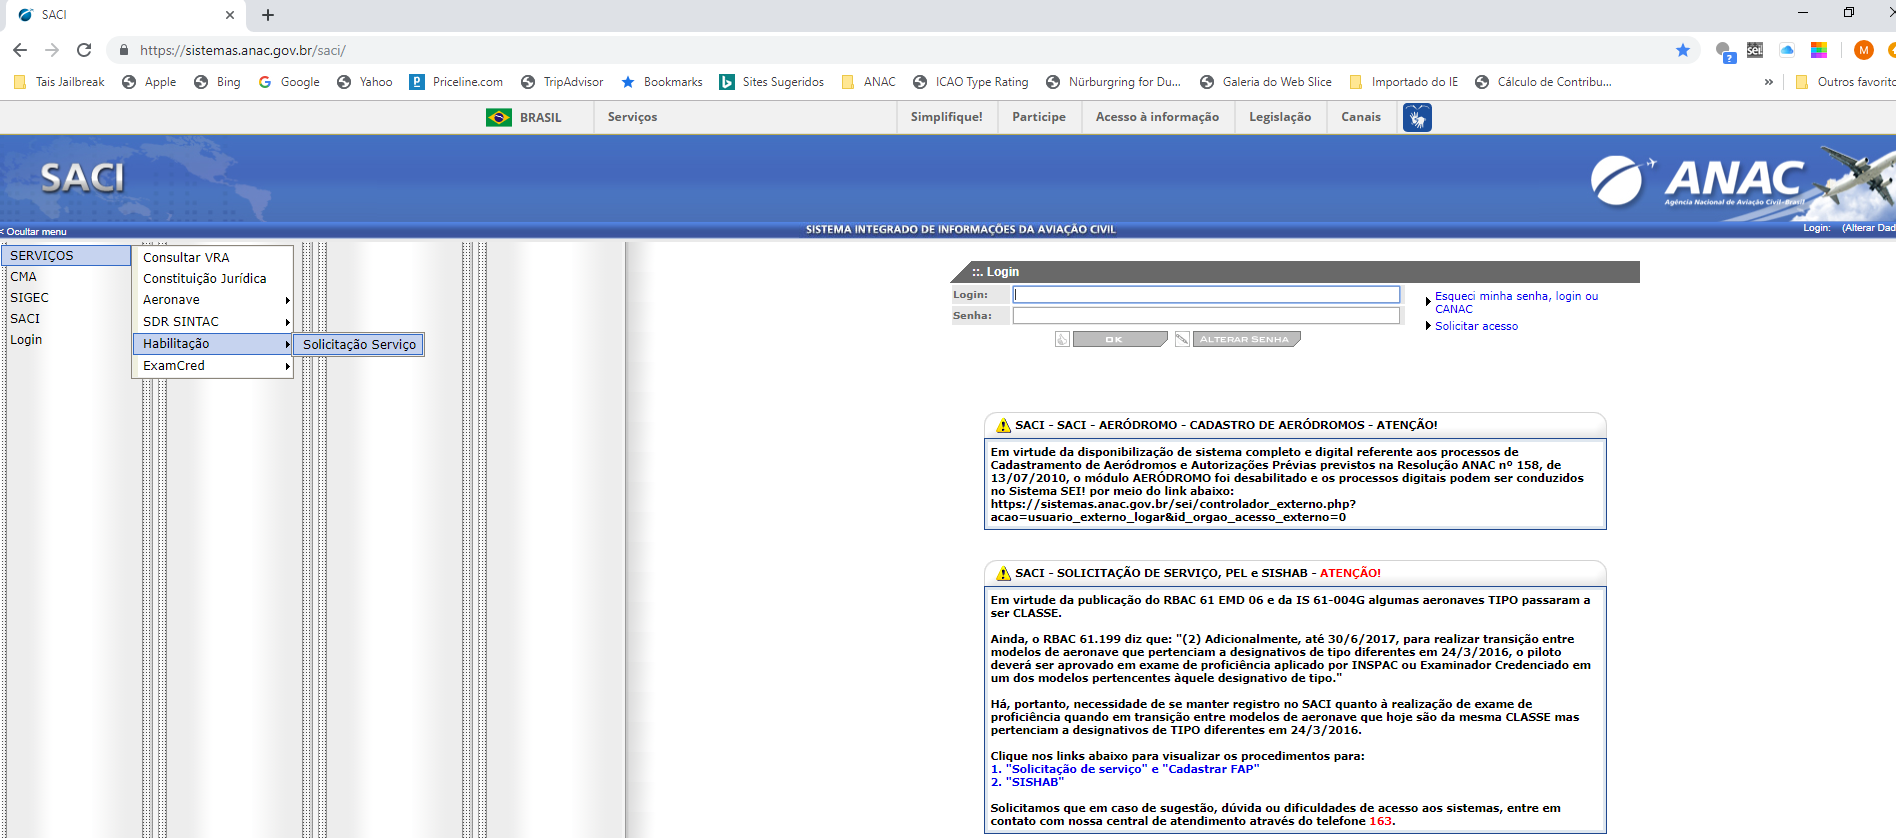Click the blue bookmark star icon
The image size is (1896, 838).
point(1683,50)
